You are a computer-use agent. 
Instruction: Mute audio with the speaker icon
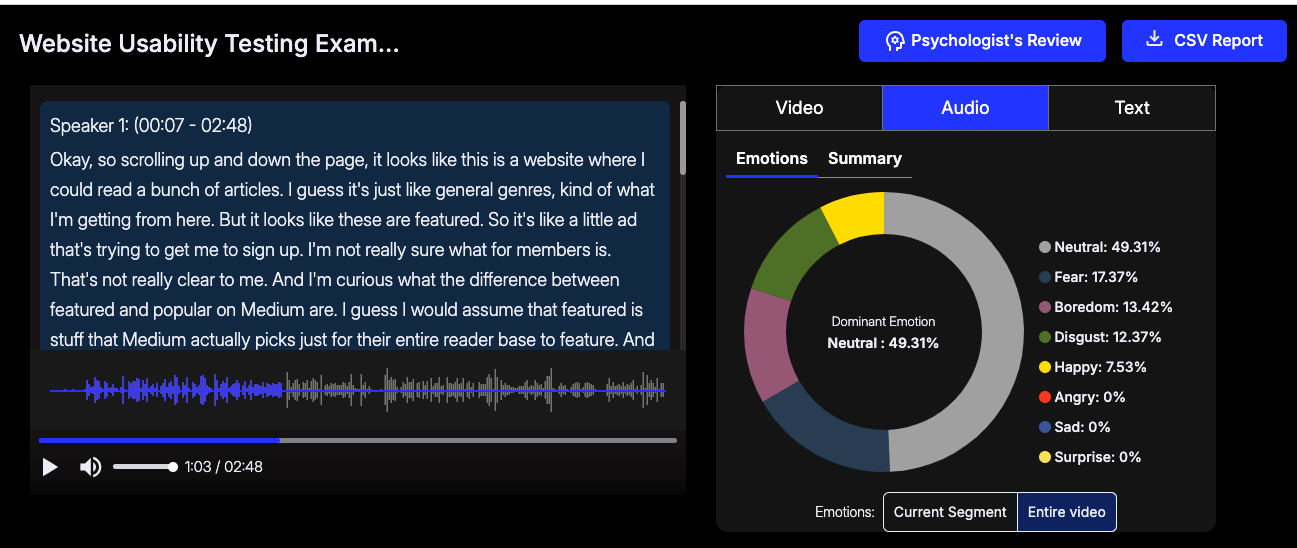pos(90,467)
